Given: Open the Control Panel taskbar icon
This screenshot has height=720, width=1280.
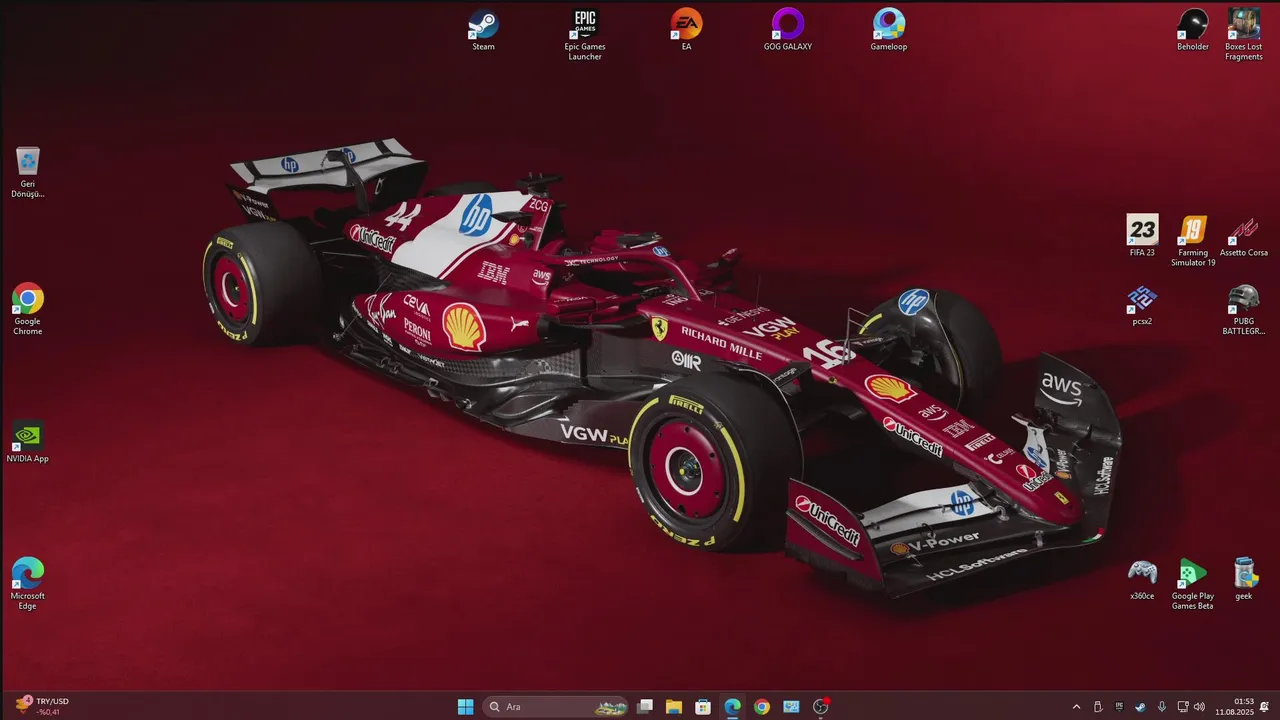Looking at the screenshot, I should 791,707.
